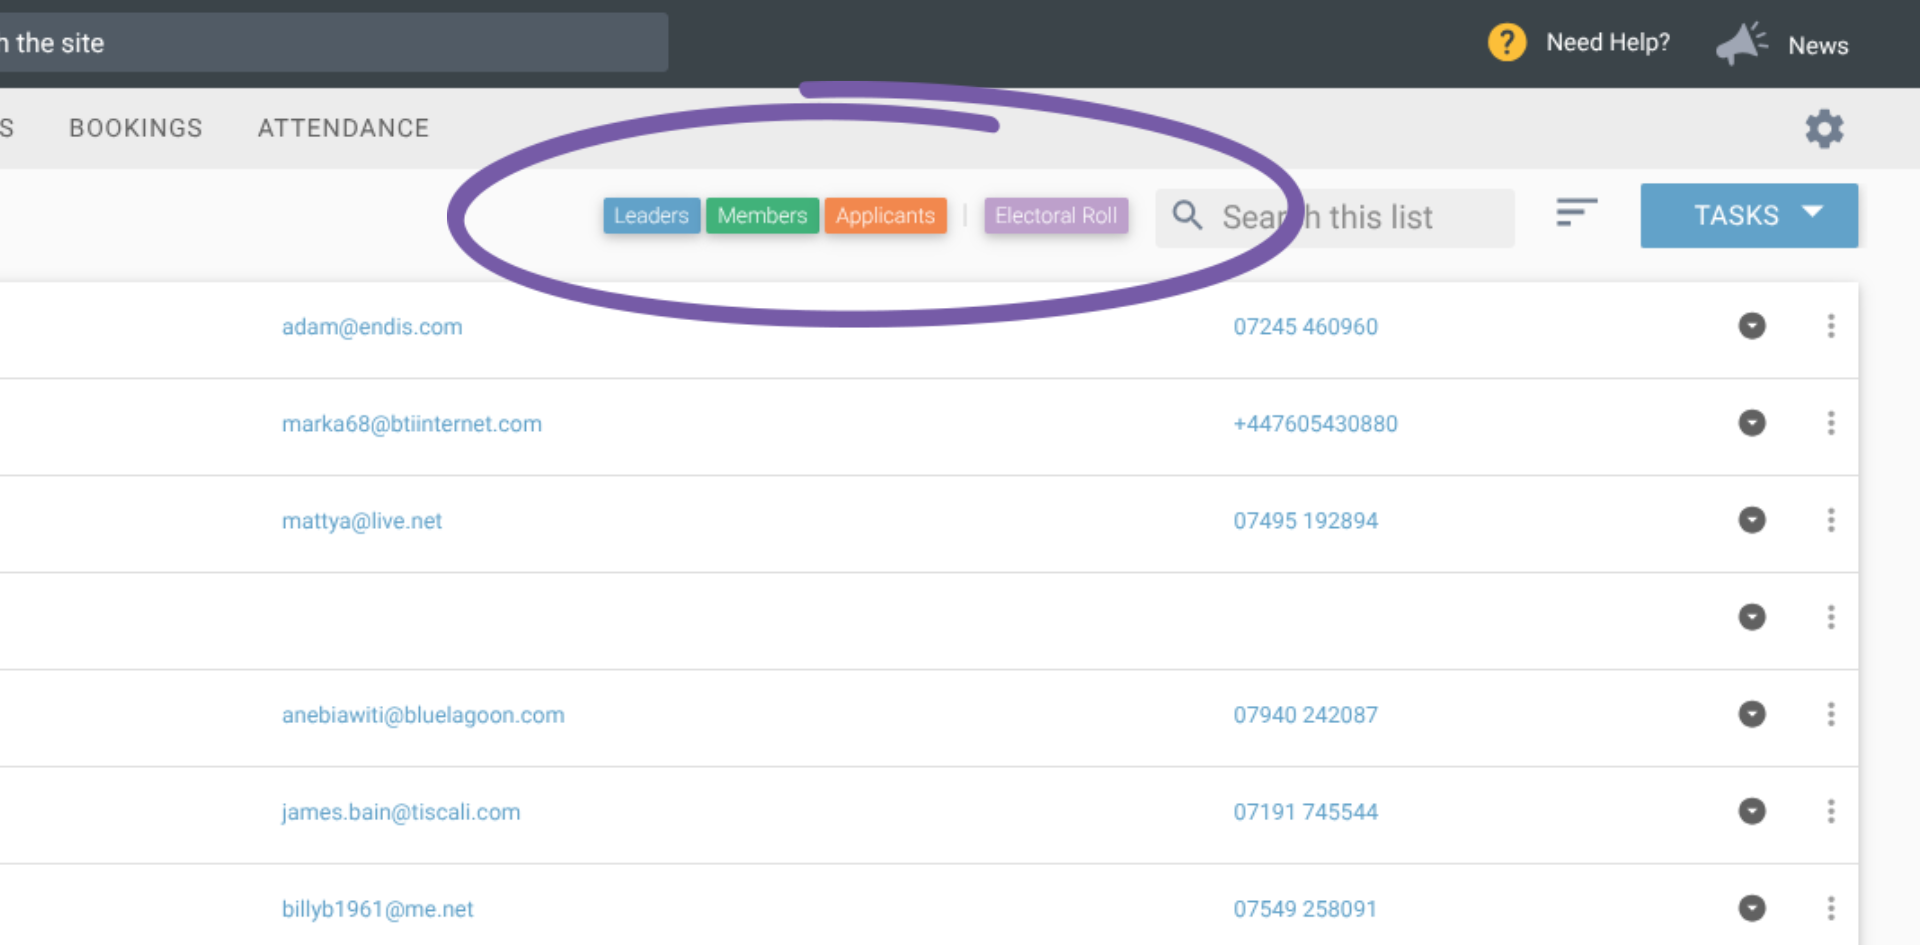The width and height of the screenshot is (1920, 945).
Task: Expand round arrow for marka68@btiinternet.com row
Action: pos(1752,423)
